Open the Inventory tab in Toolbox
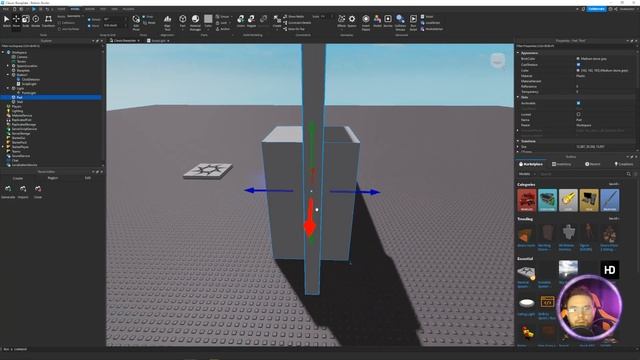The image size is (640, 360). click(x=562, y=164)
